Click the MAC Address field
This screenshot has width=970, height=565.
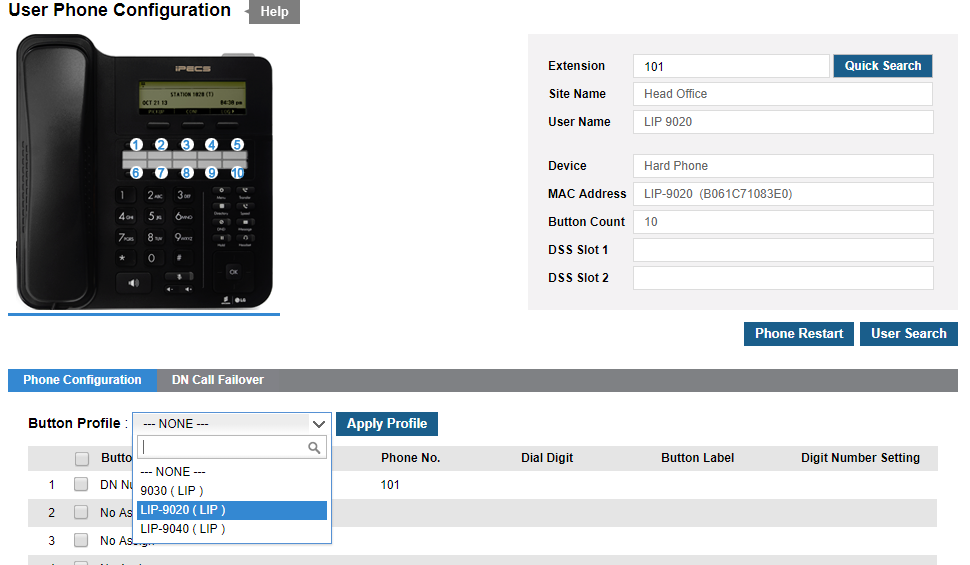783,194
